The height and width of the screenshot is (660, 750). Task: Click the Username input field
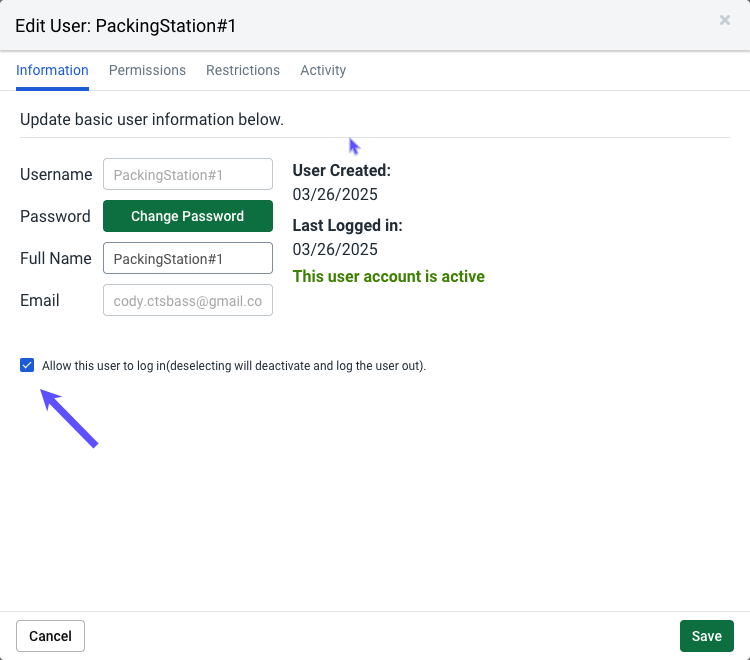tap(188, 174)
